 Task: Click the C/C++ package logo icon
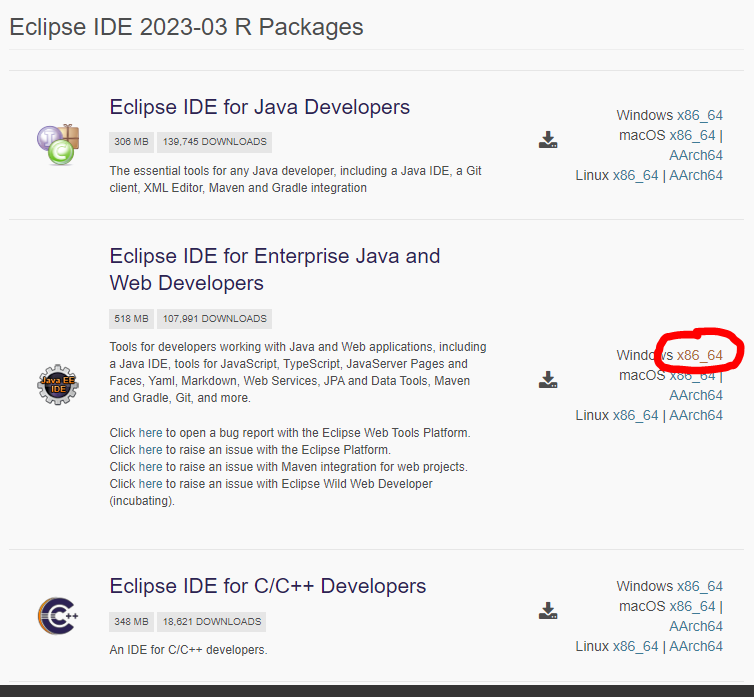pos(58,616)
